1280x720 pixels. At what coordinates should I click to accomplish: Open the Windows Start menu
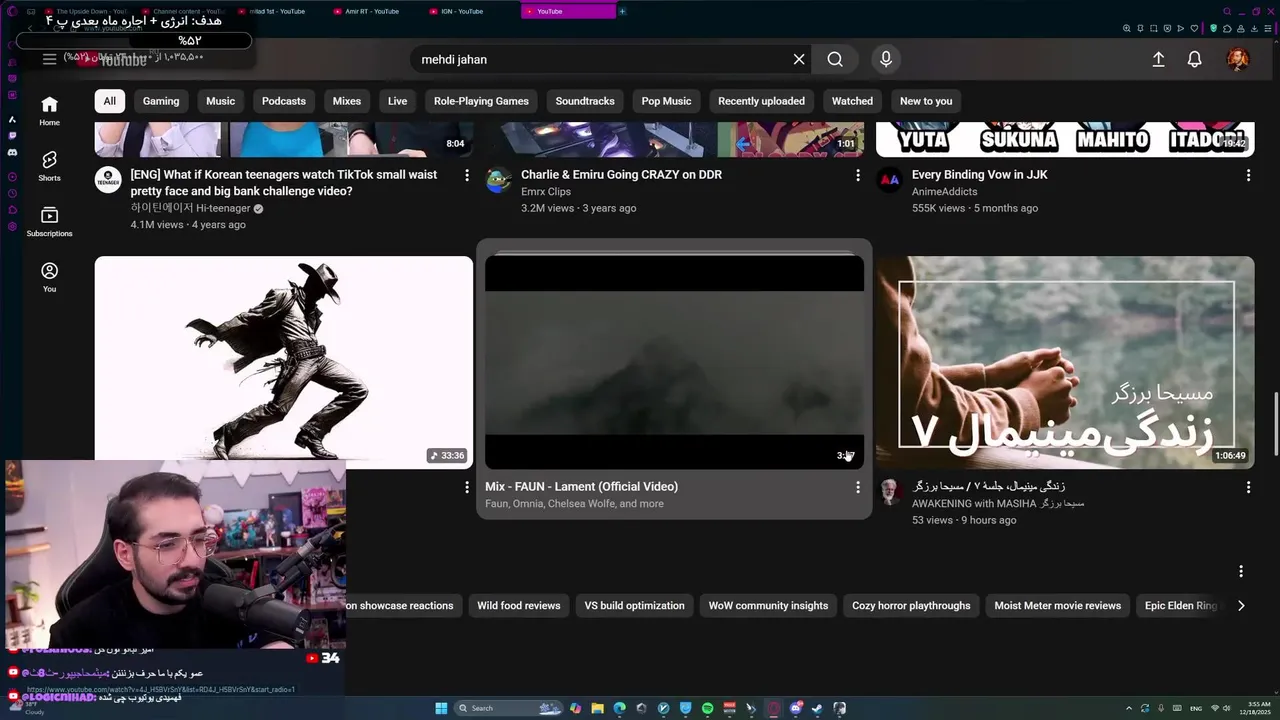click(x=441, y=708)
